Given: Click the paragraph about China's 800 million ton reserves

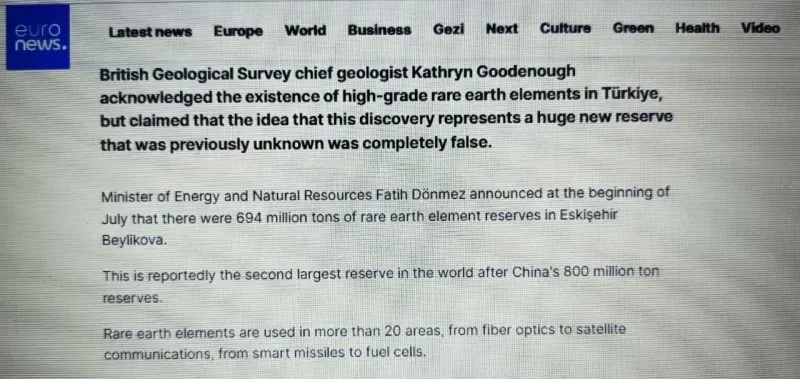Looking at the screenshot, I should [381, 286].
